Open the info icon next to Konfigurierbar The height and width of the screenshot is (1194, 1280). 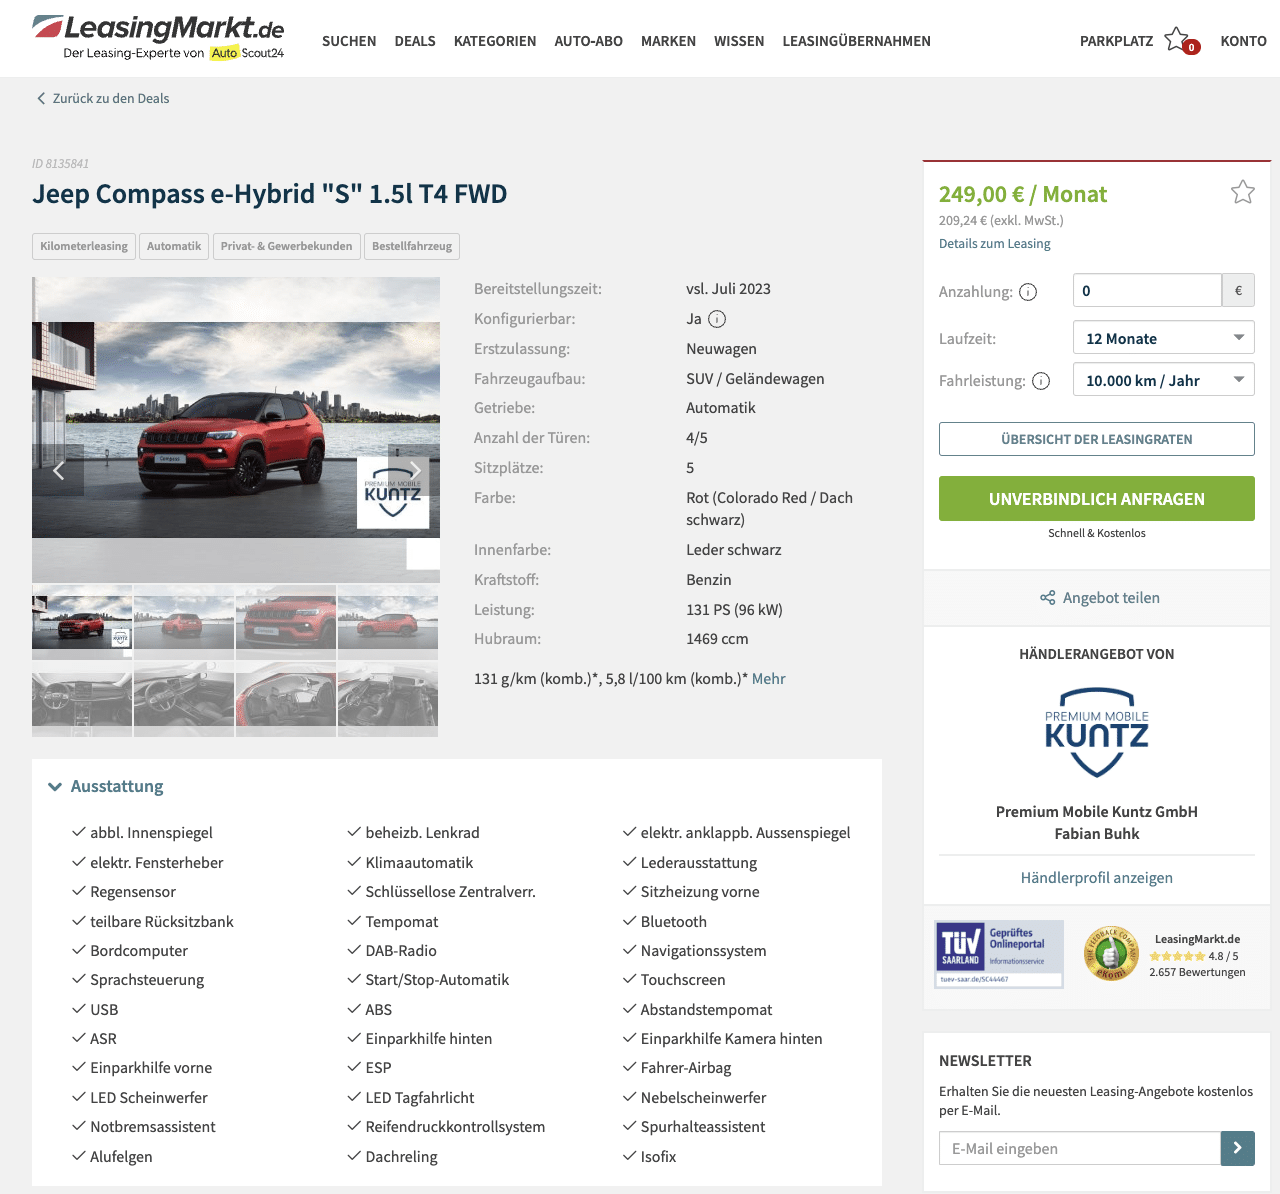pos(717,319)
